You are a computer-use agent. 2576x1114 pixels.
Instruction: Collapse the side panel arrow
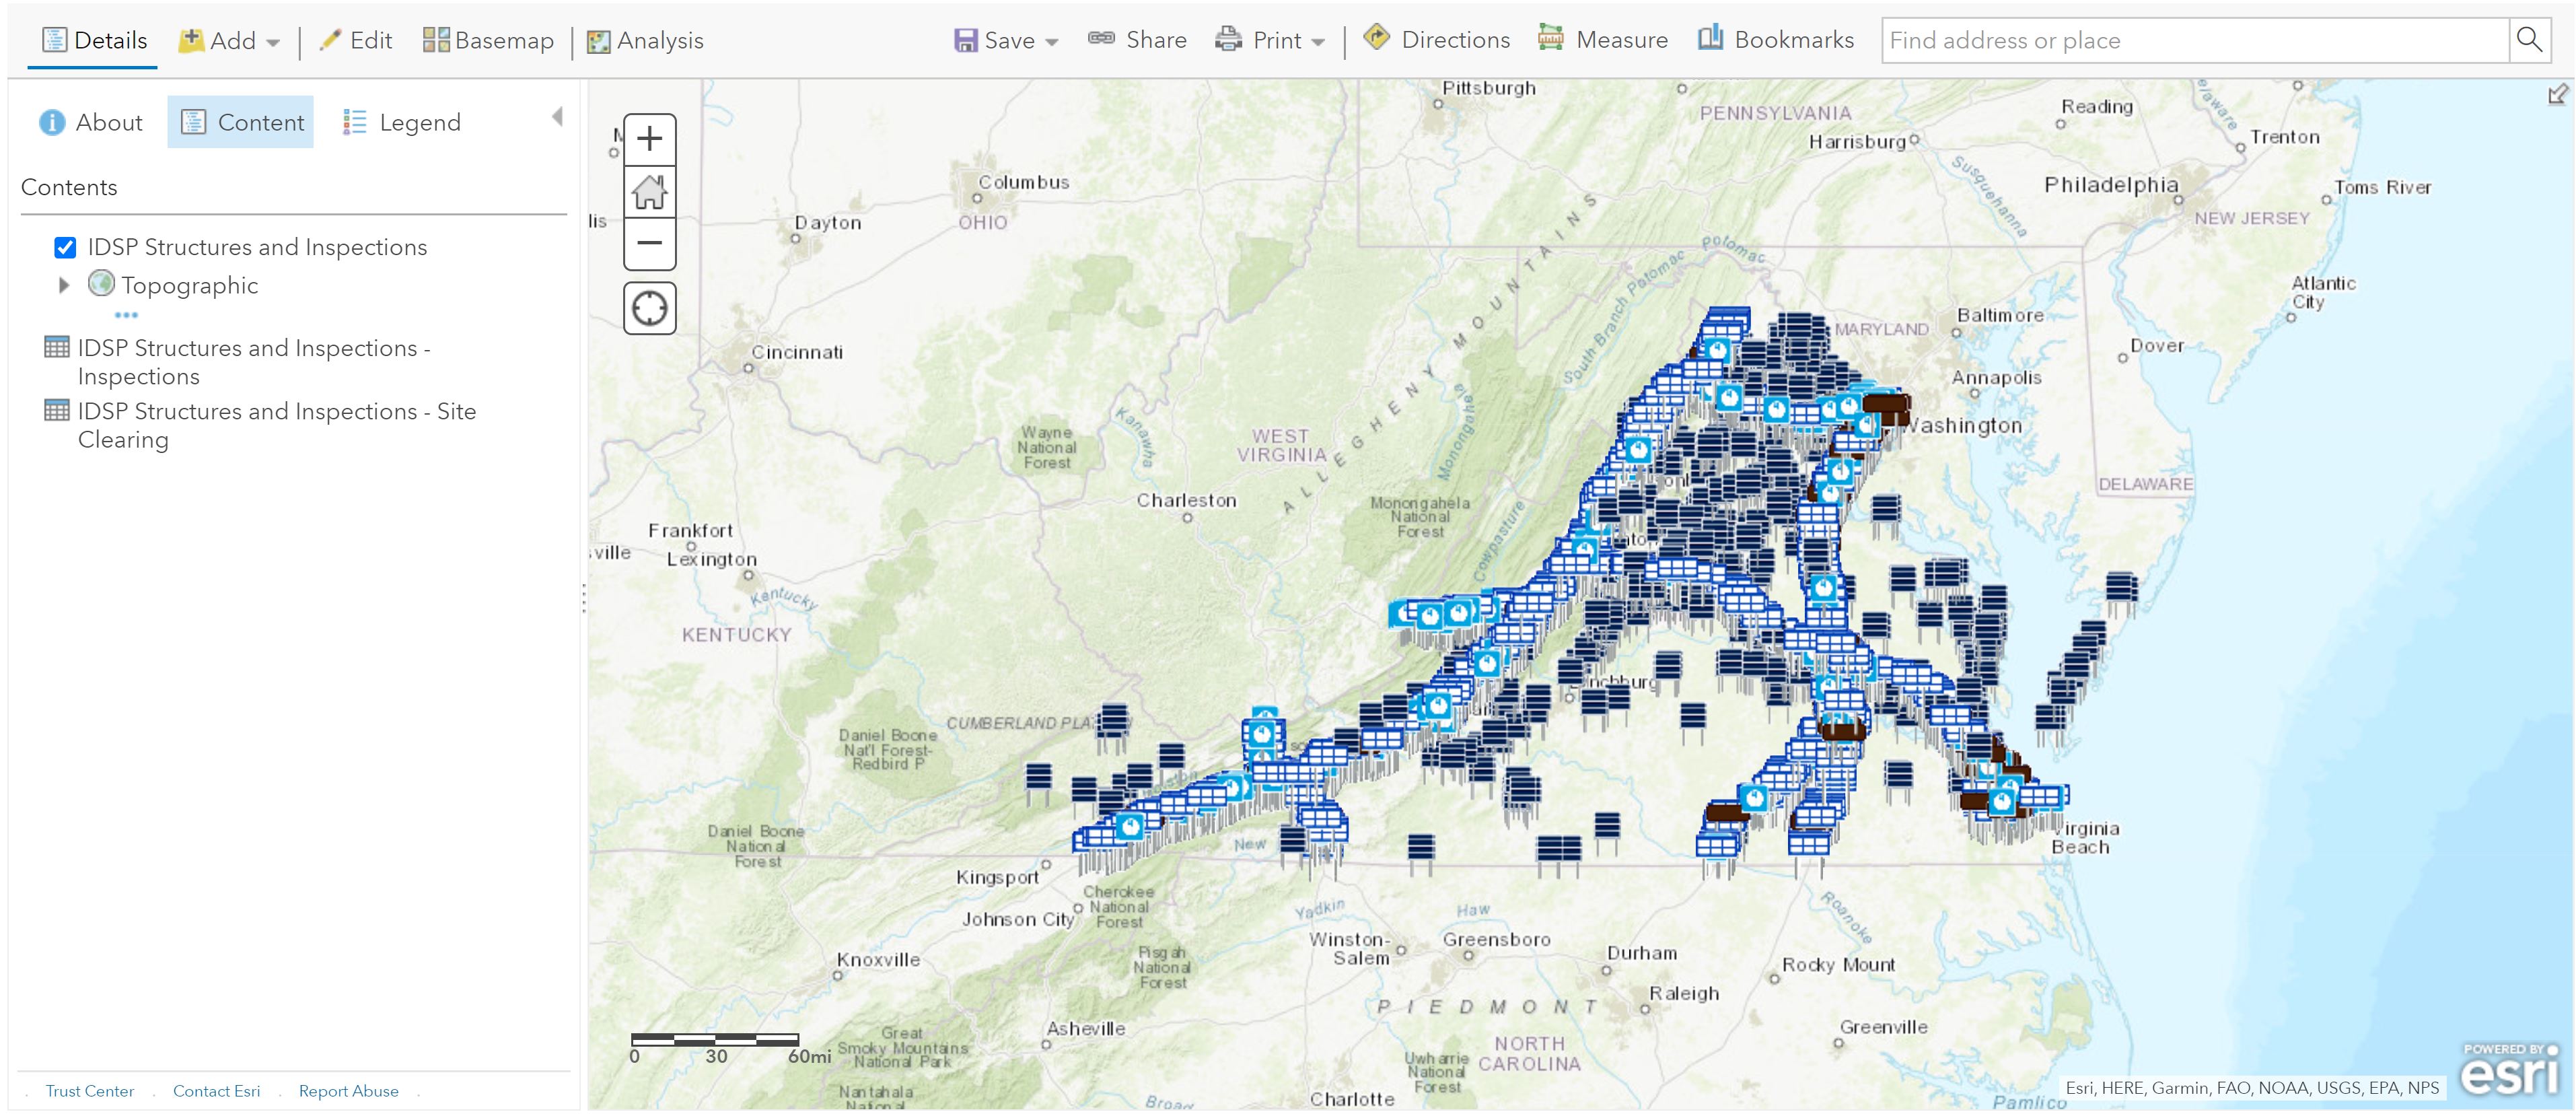pos(557,117)
